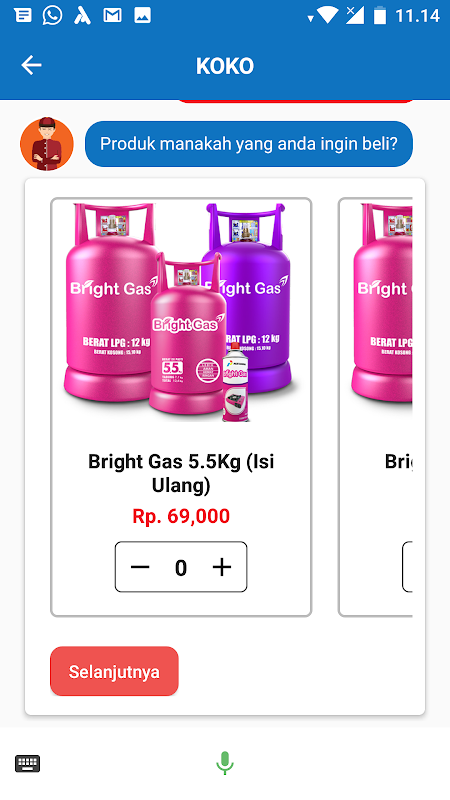Tap the Bright Gas 5.5Kg (Isi Ulang) title

tap(181, 473)
